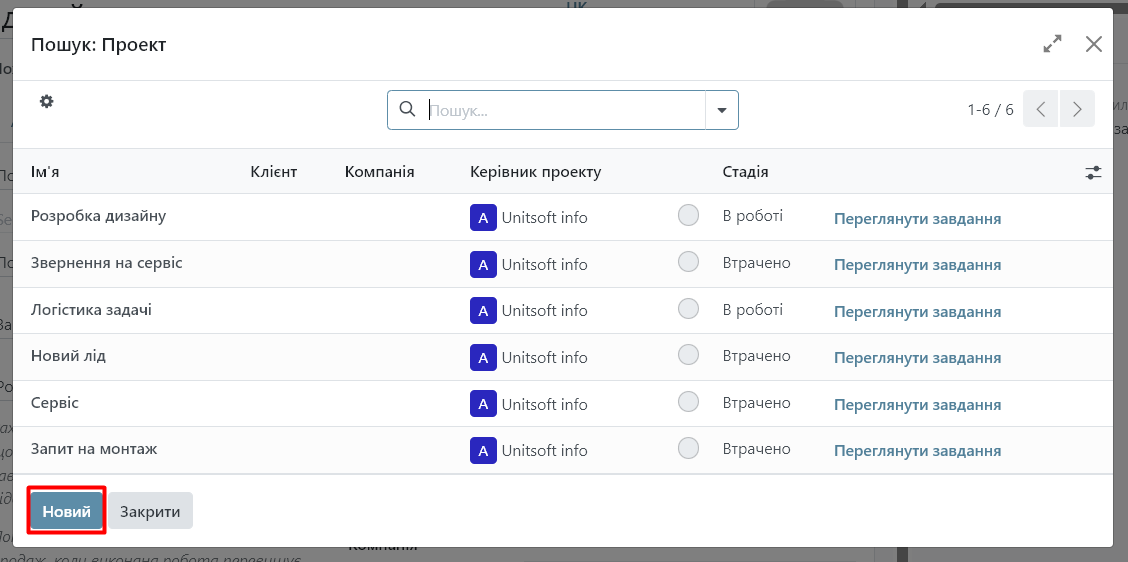
Task: Click the magnifier search icon
Action: [407, 109]
